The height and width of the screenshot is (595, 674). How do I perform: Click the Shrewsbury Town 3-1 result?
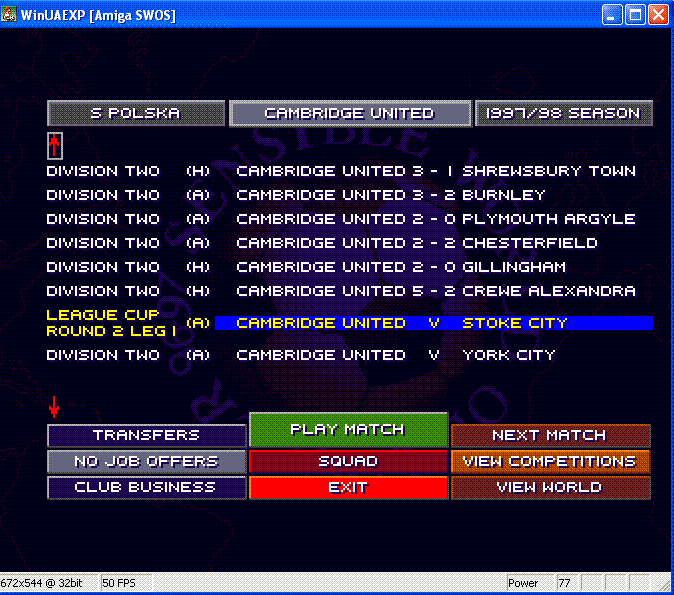(x=435, y=171)
